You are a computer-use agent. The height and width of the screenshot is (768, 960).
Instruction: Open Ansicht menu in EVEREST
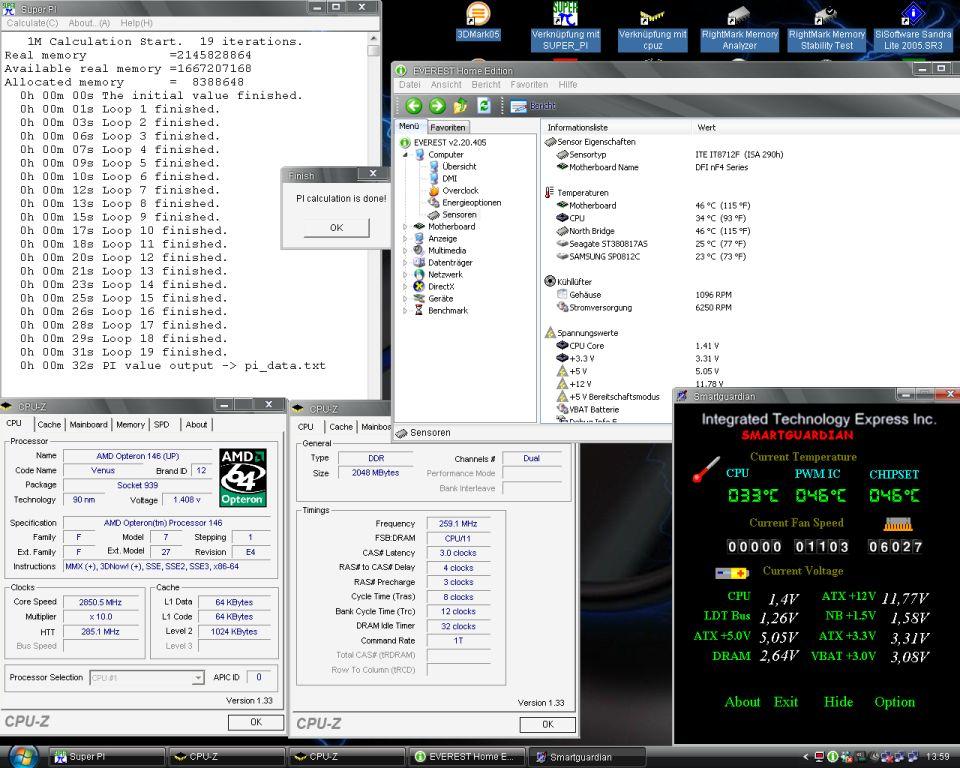(446, 85)
